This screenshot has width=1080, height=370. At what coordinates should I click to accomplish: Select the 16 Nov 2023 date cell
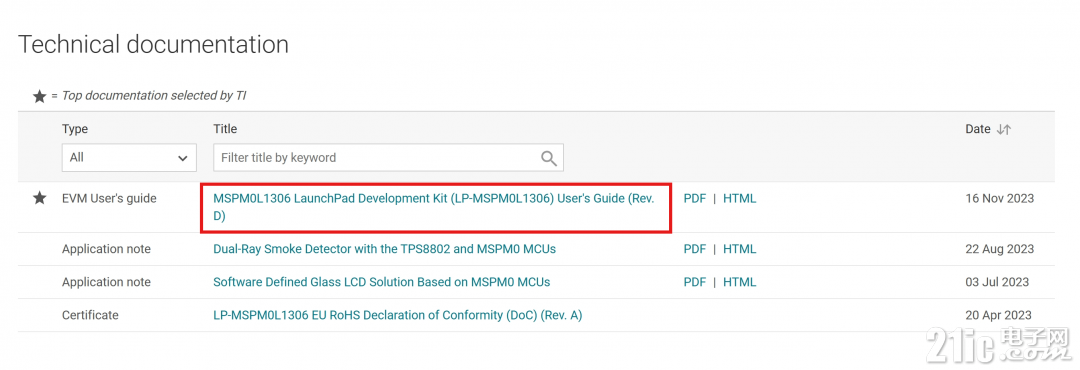click(x=999, y=198)
